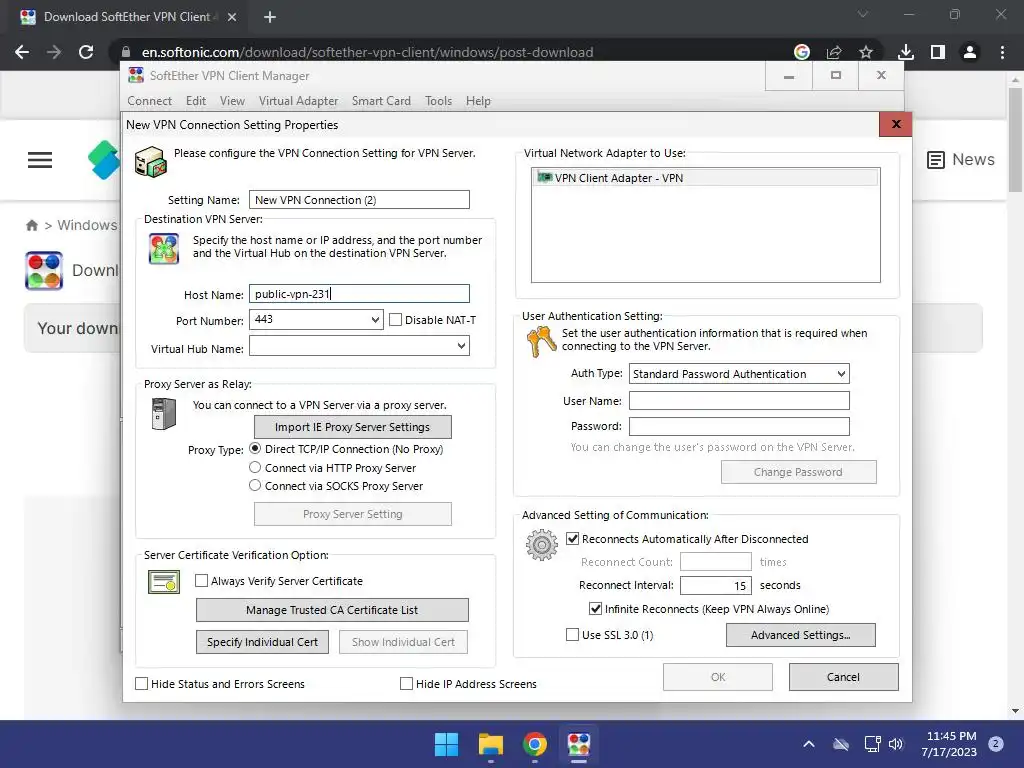
Task: Click the Show Individual Cert button
Action: pos(403,642)
